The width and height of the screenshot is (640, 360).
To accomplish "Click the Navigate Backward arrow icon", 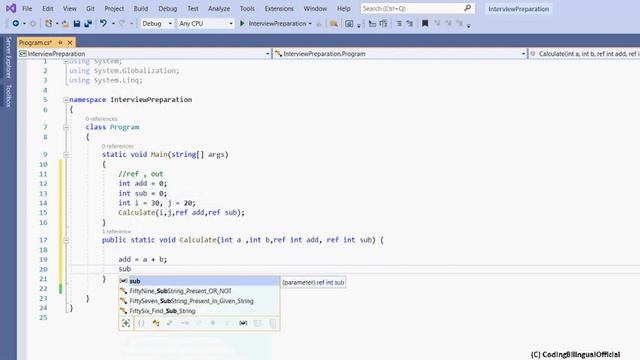I will coord(16,24).
